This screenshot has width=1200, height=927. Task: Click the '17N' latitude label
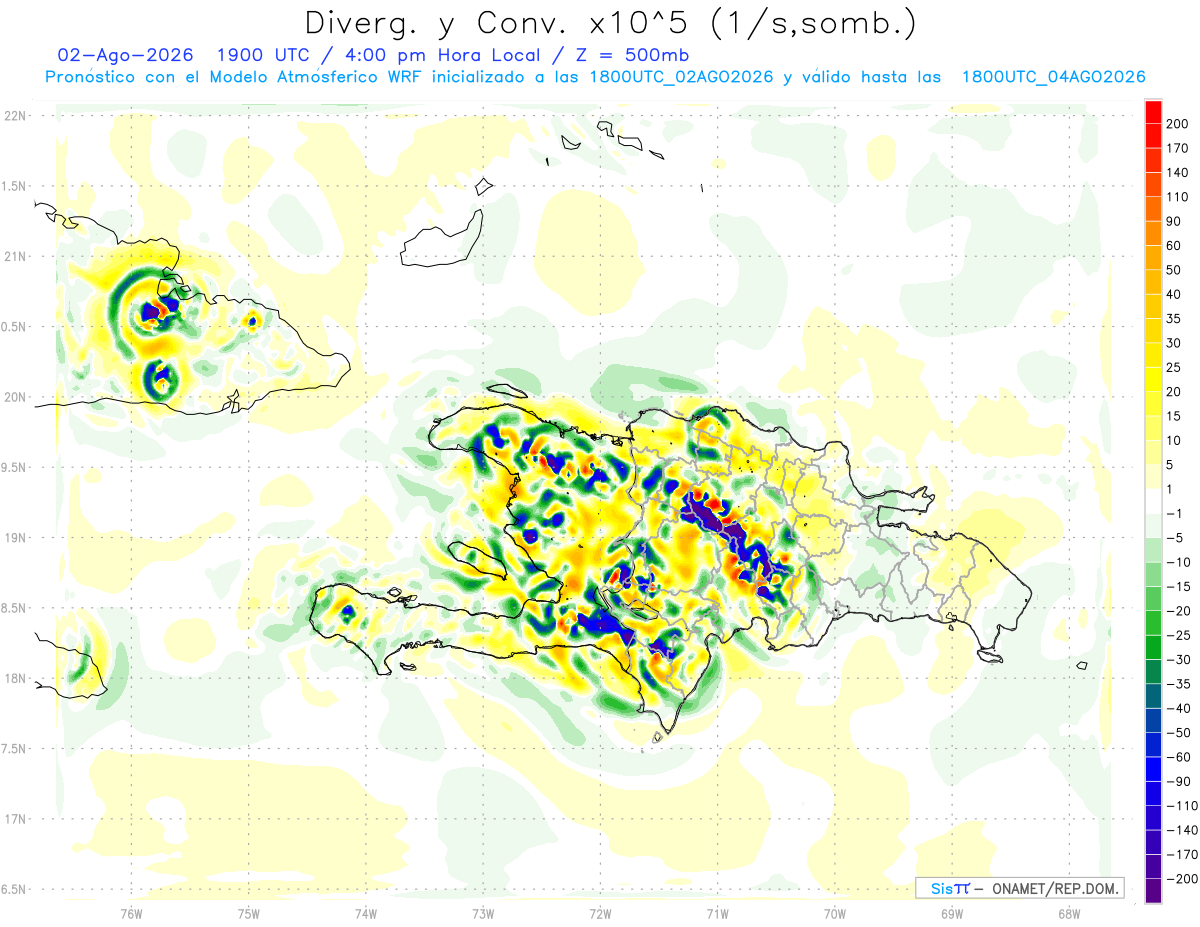[15, 819]
